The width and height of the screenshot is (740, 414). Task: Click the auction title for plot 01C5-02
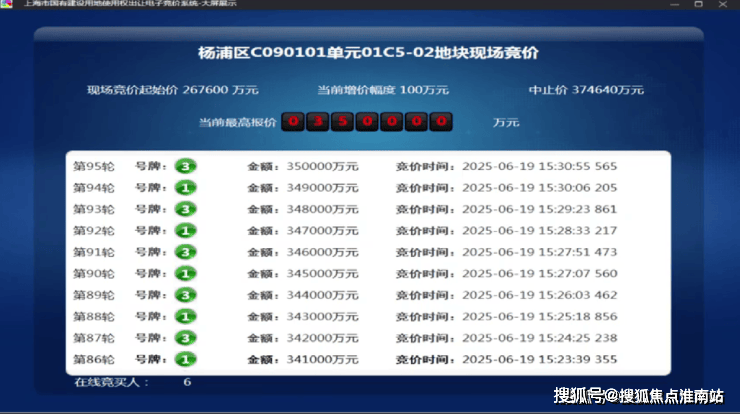coord(369,53)
